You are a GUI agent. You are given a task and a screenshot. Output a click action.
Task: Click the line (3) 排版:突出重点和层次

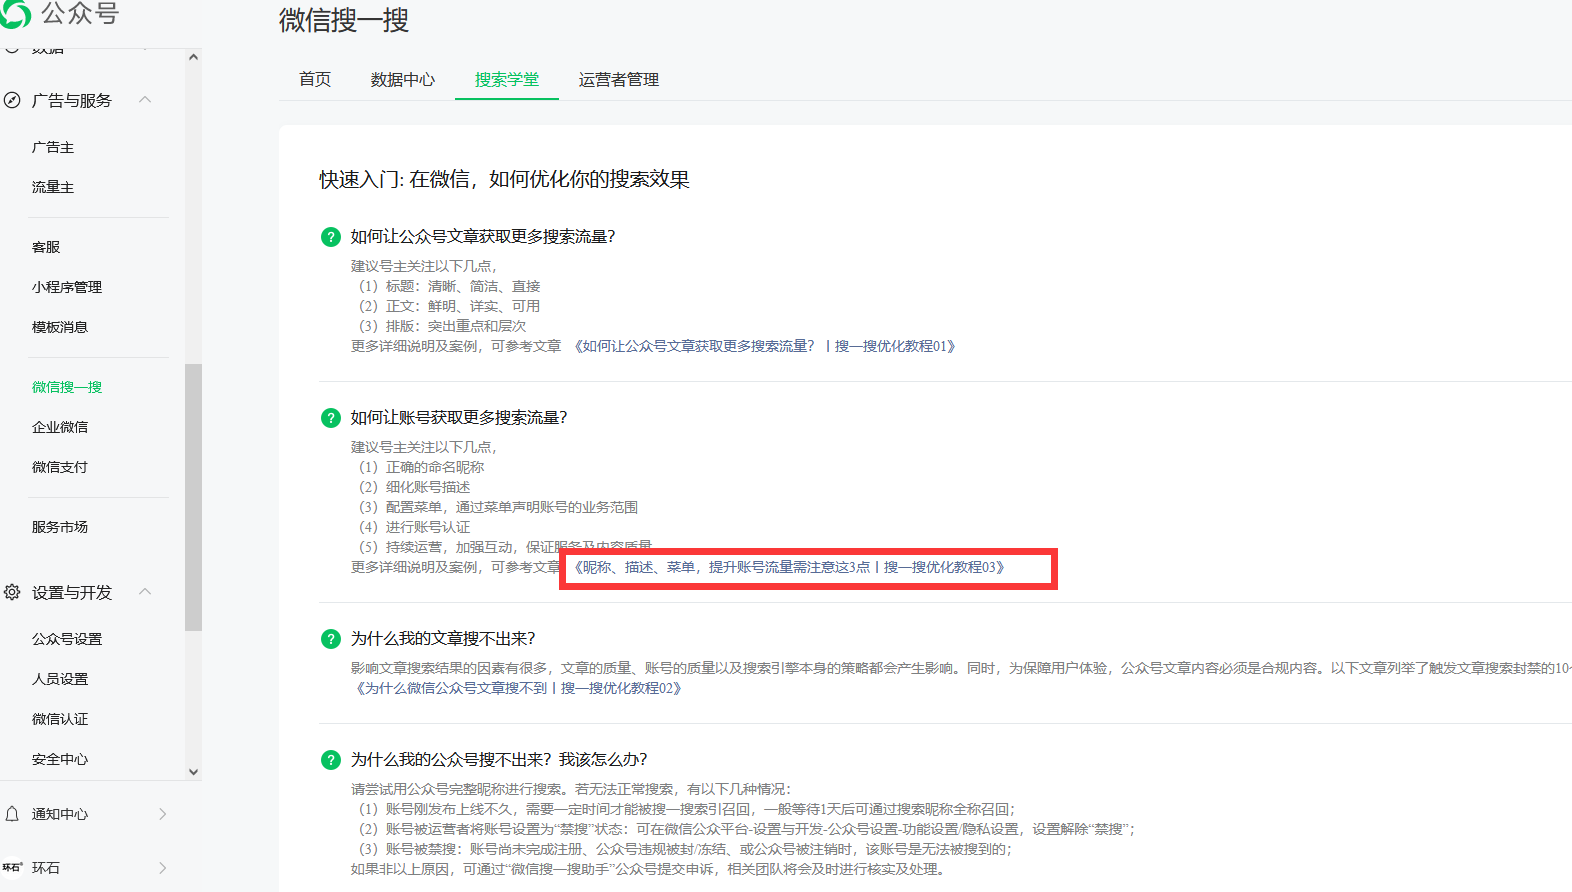pyautogui.click(x=442, y=326)
